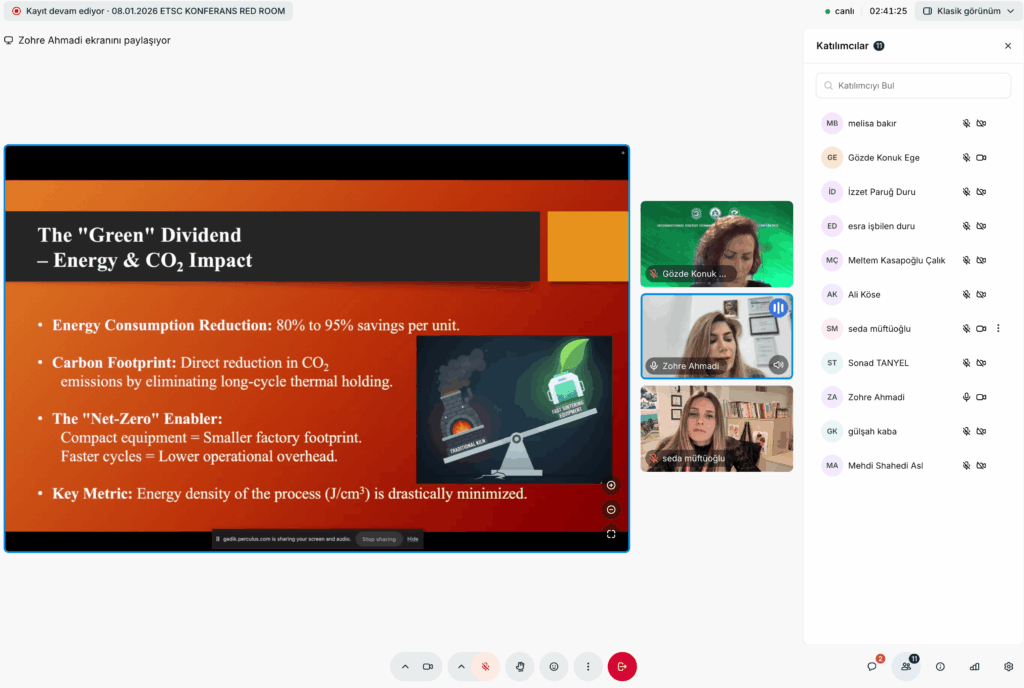
Task: Raise your hand in the meeting
Action: click(x=519, y=666)
